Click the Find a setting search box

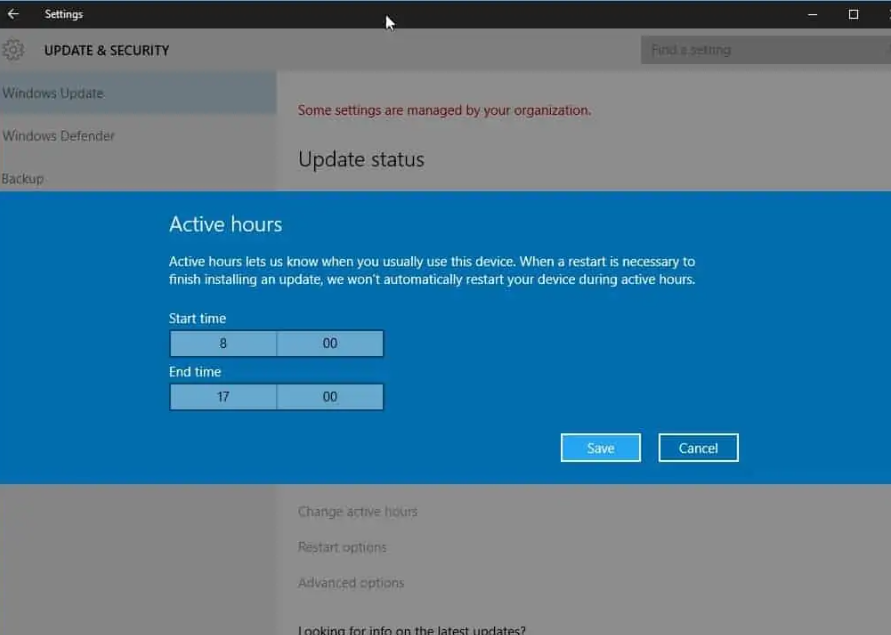pos(765,50)
